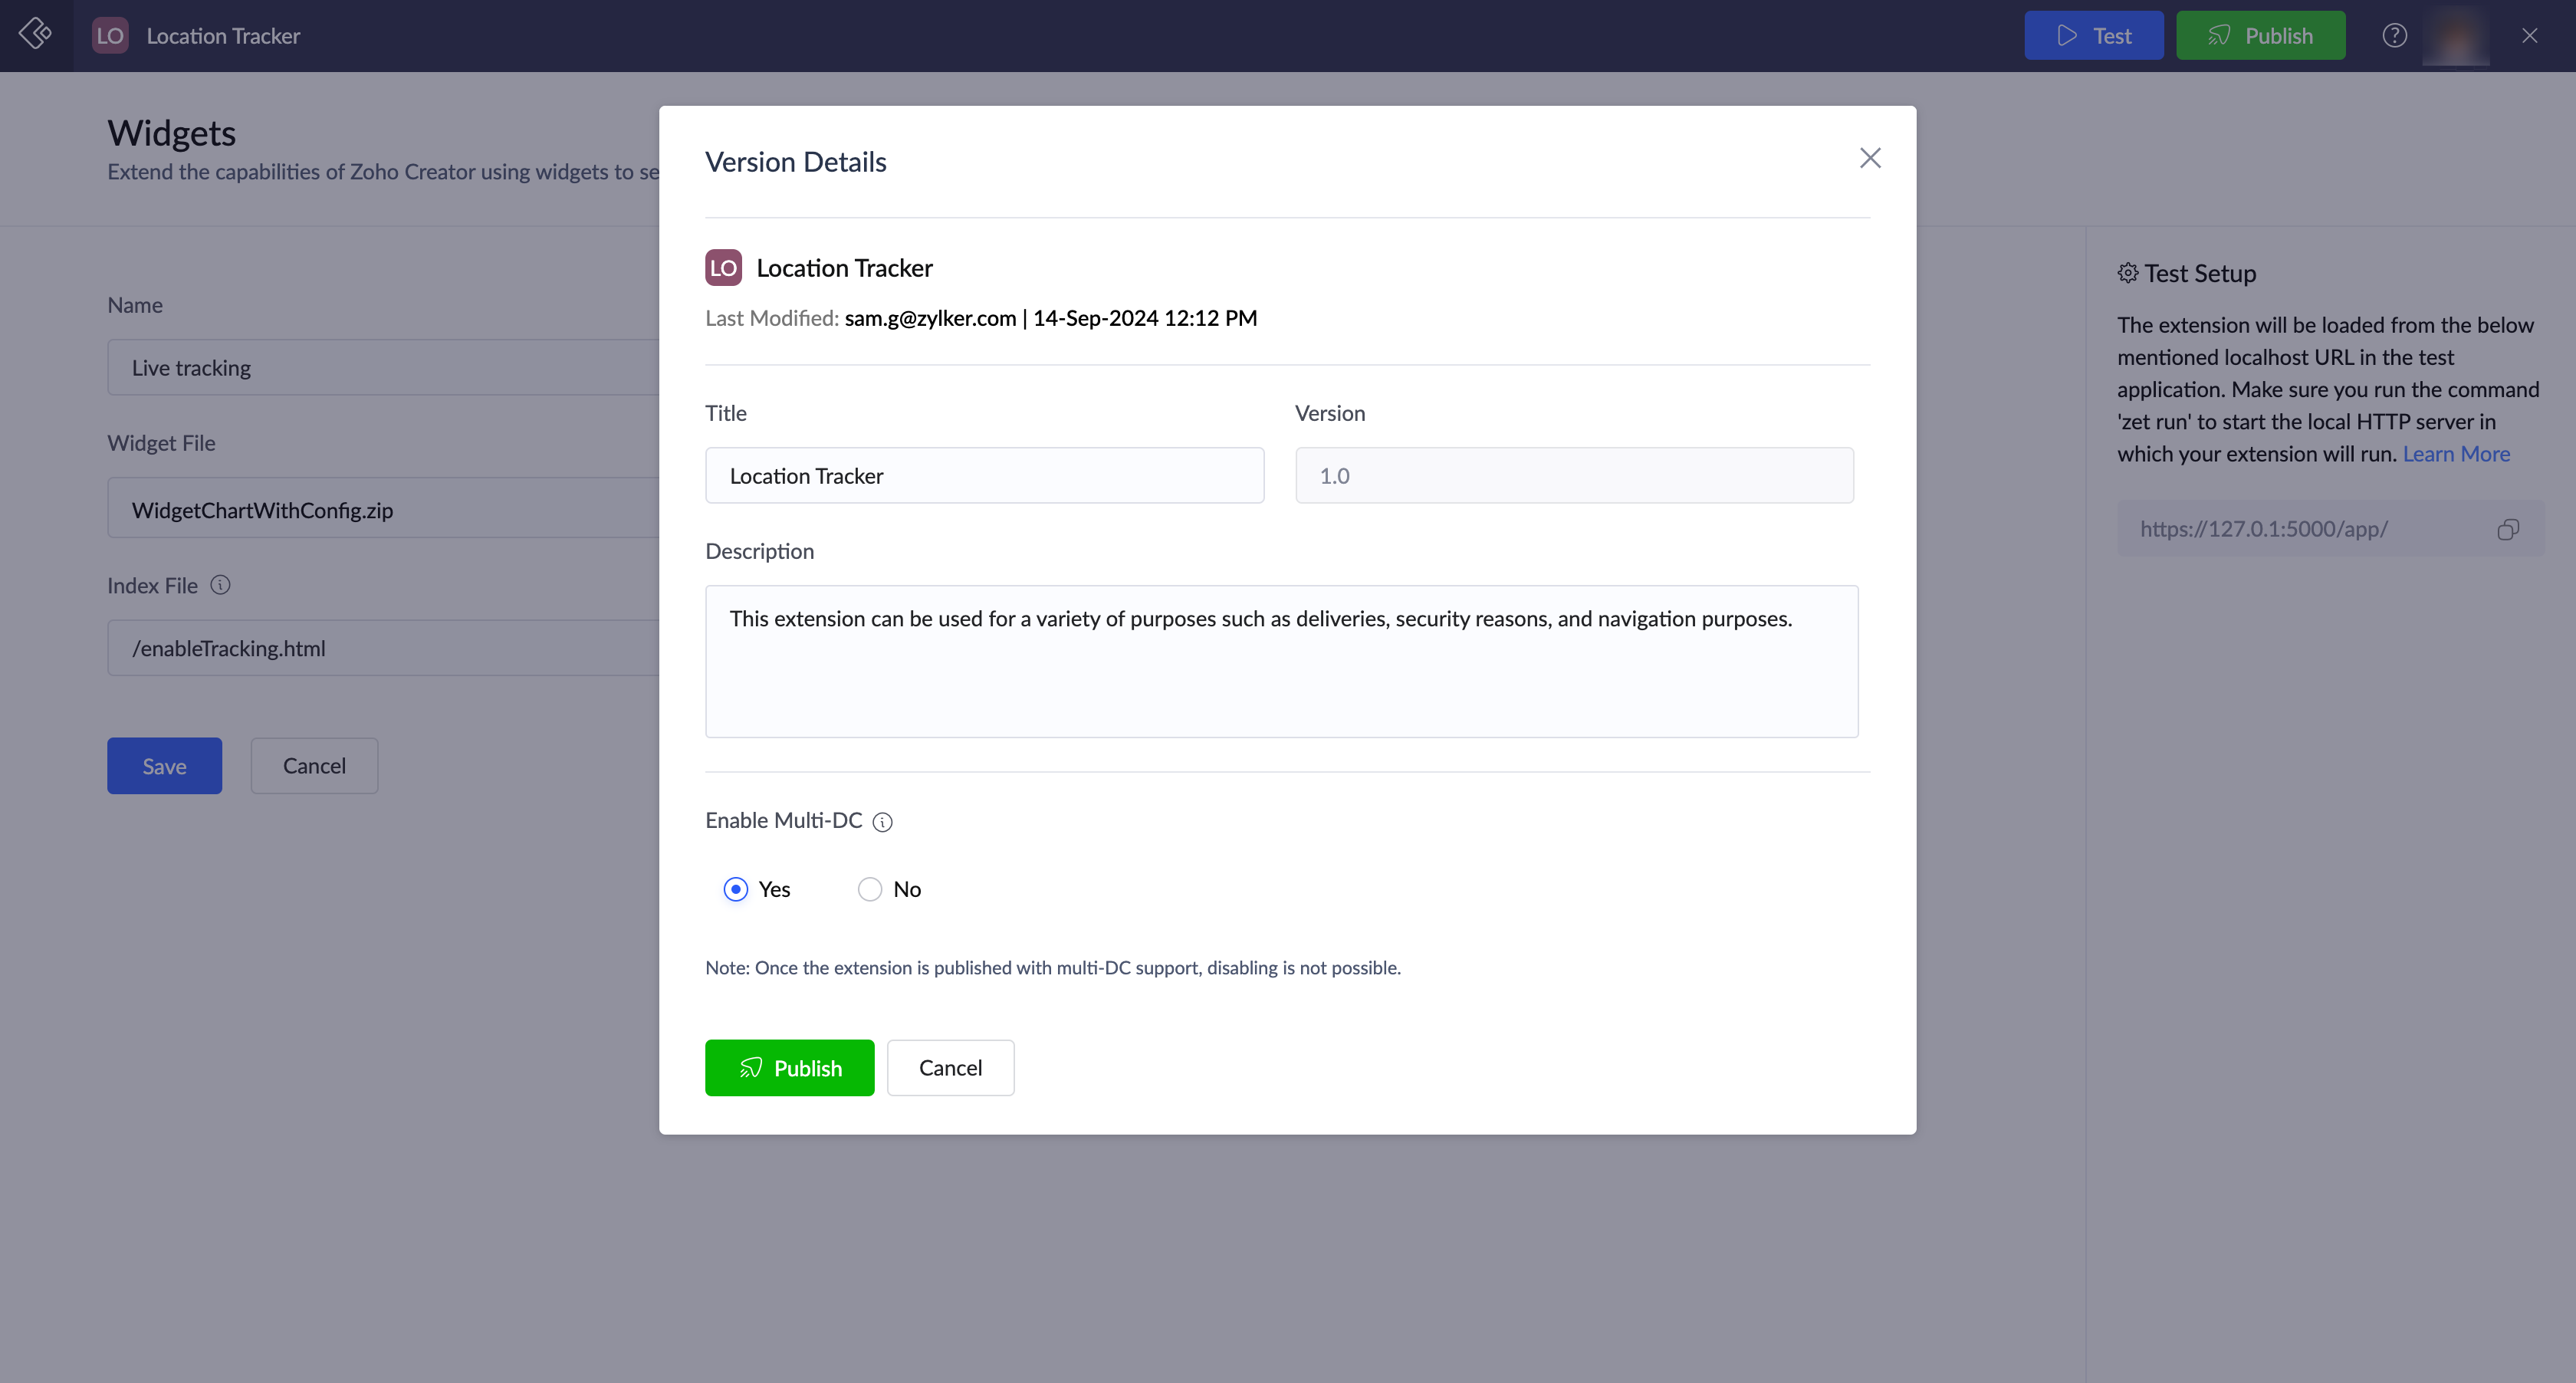
Task: Click the Zoho Creator back logo icon
Action: pyautogui.click(x=36, y=35)
